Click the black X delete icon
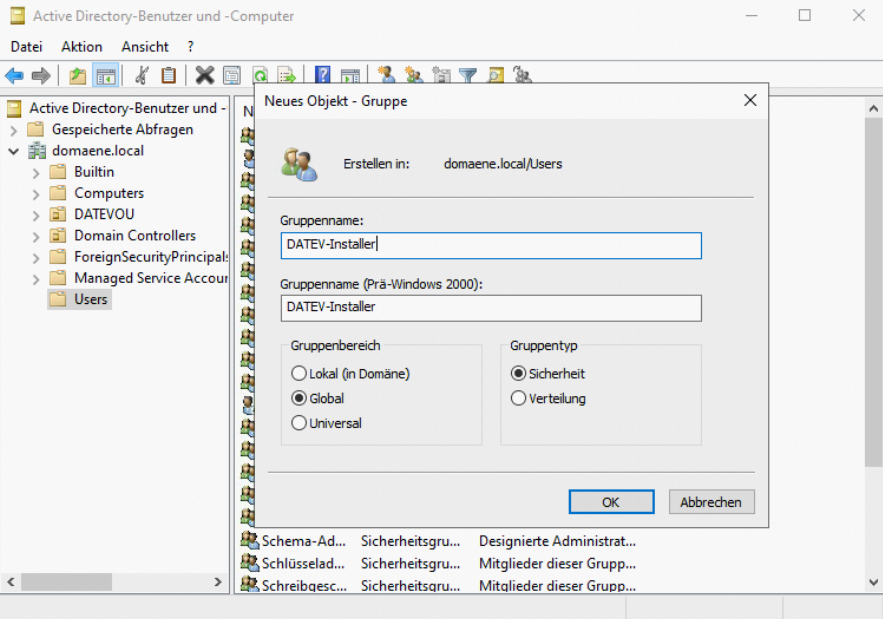883x619 pixels. 204,75
